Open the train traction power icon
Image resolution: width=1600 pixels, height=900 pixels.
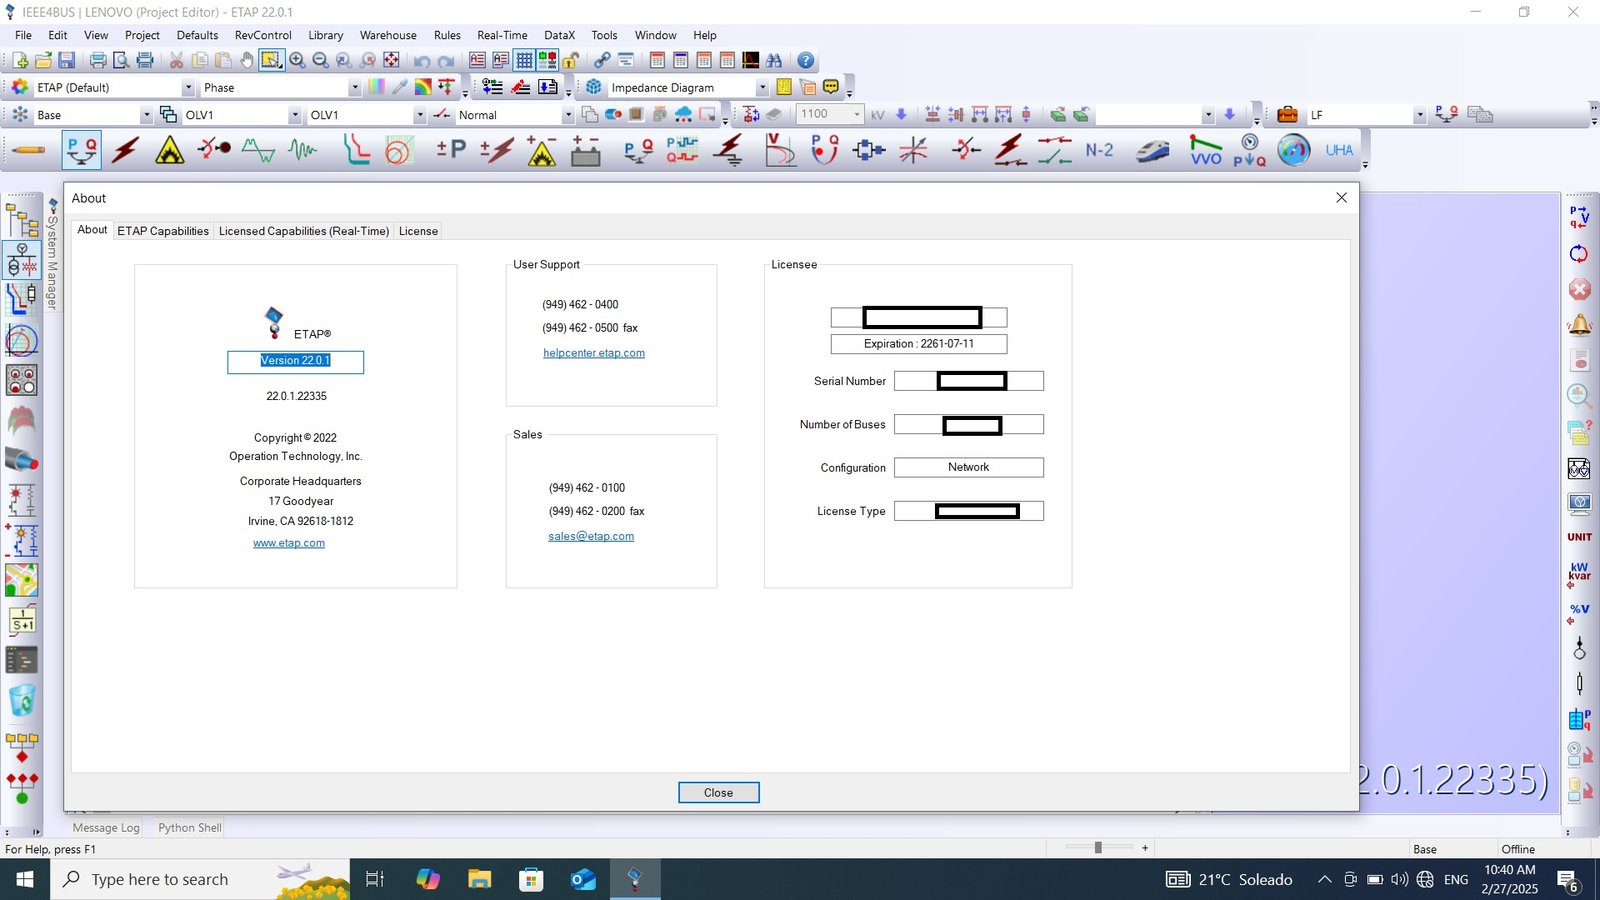click(1152, 151)
